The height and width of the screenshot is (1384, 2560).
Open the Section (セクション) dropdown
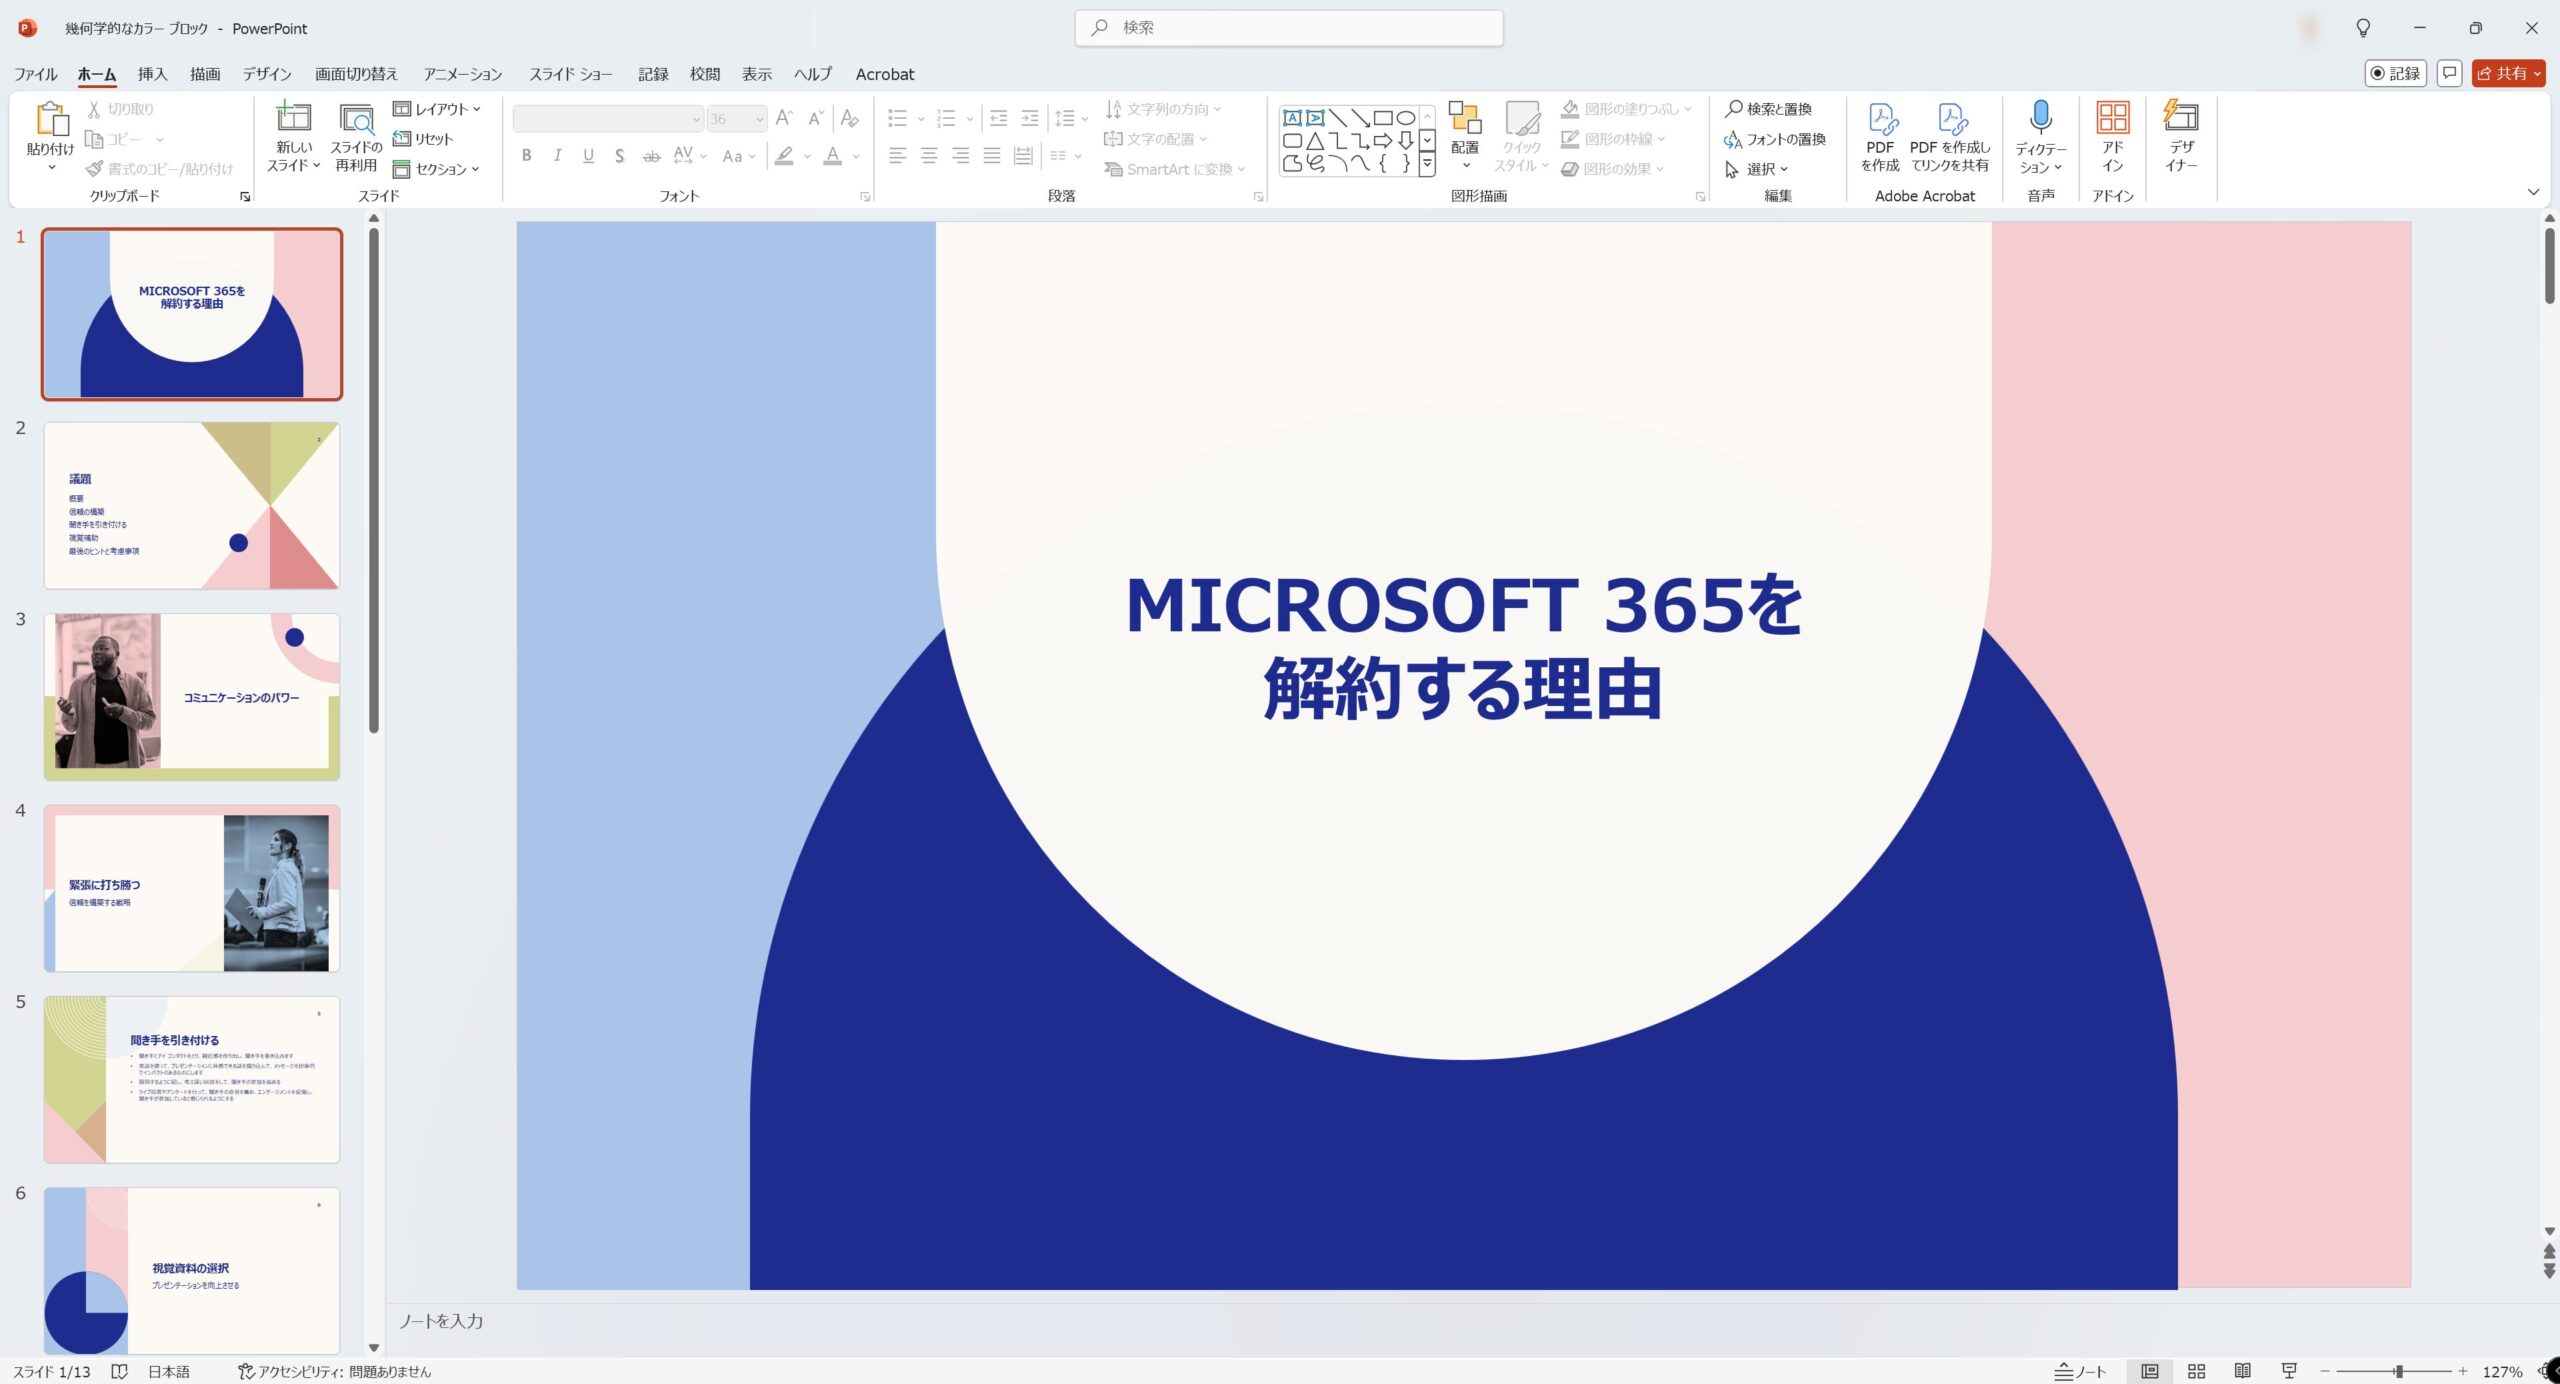click(436, 169)
